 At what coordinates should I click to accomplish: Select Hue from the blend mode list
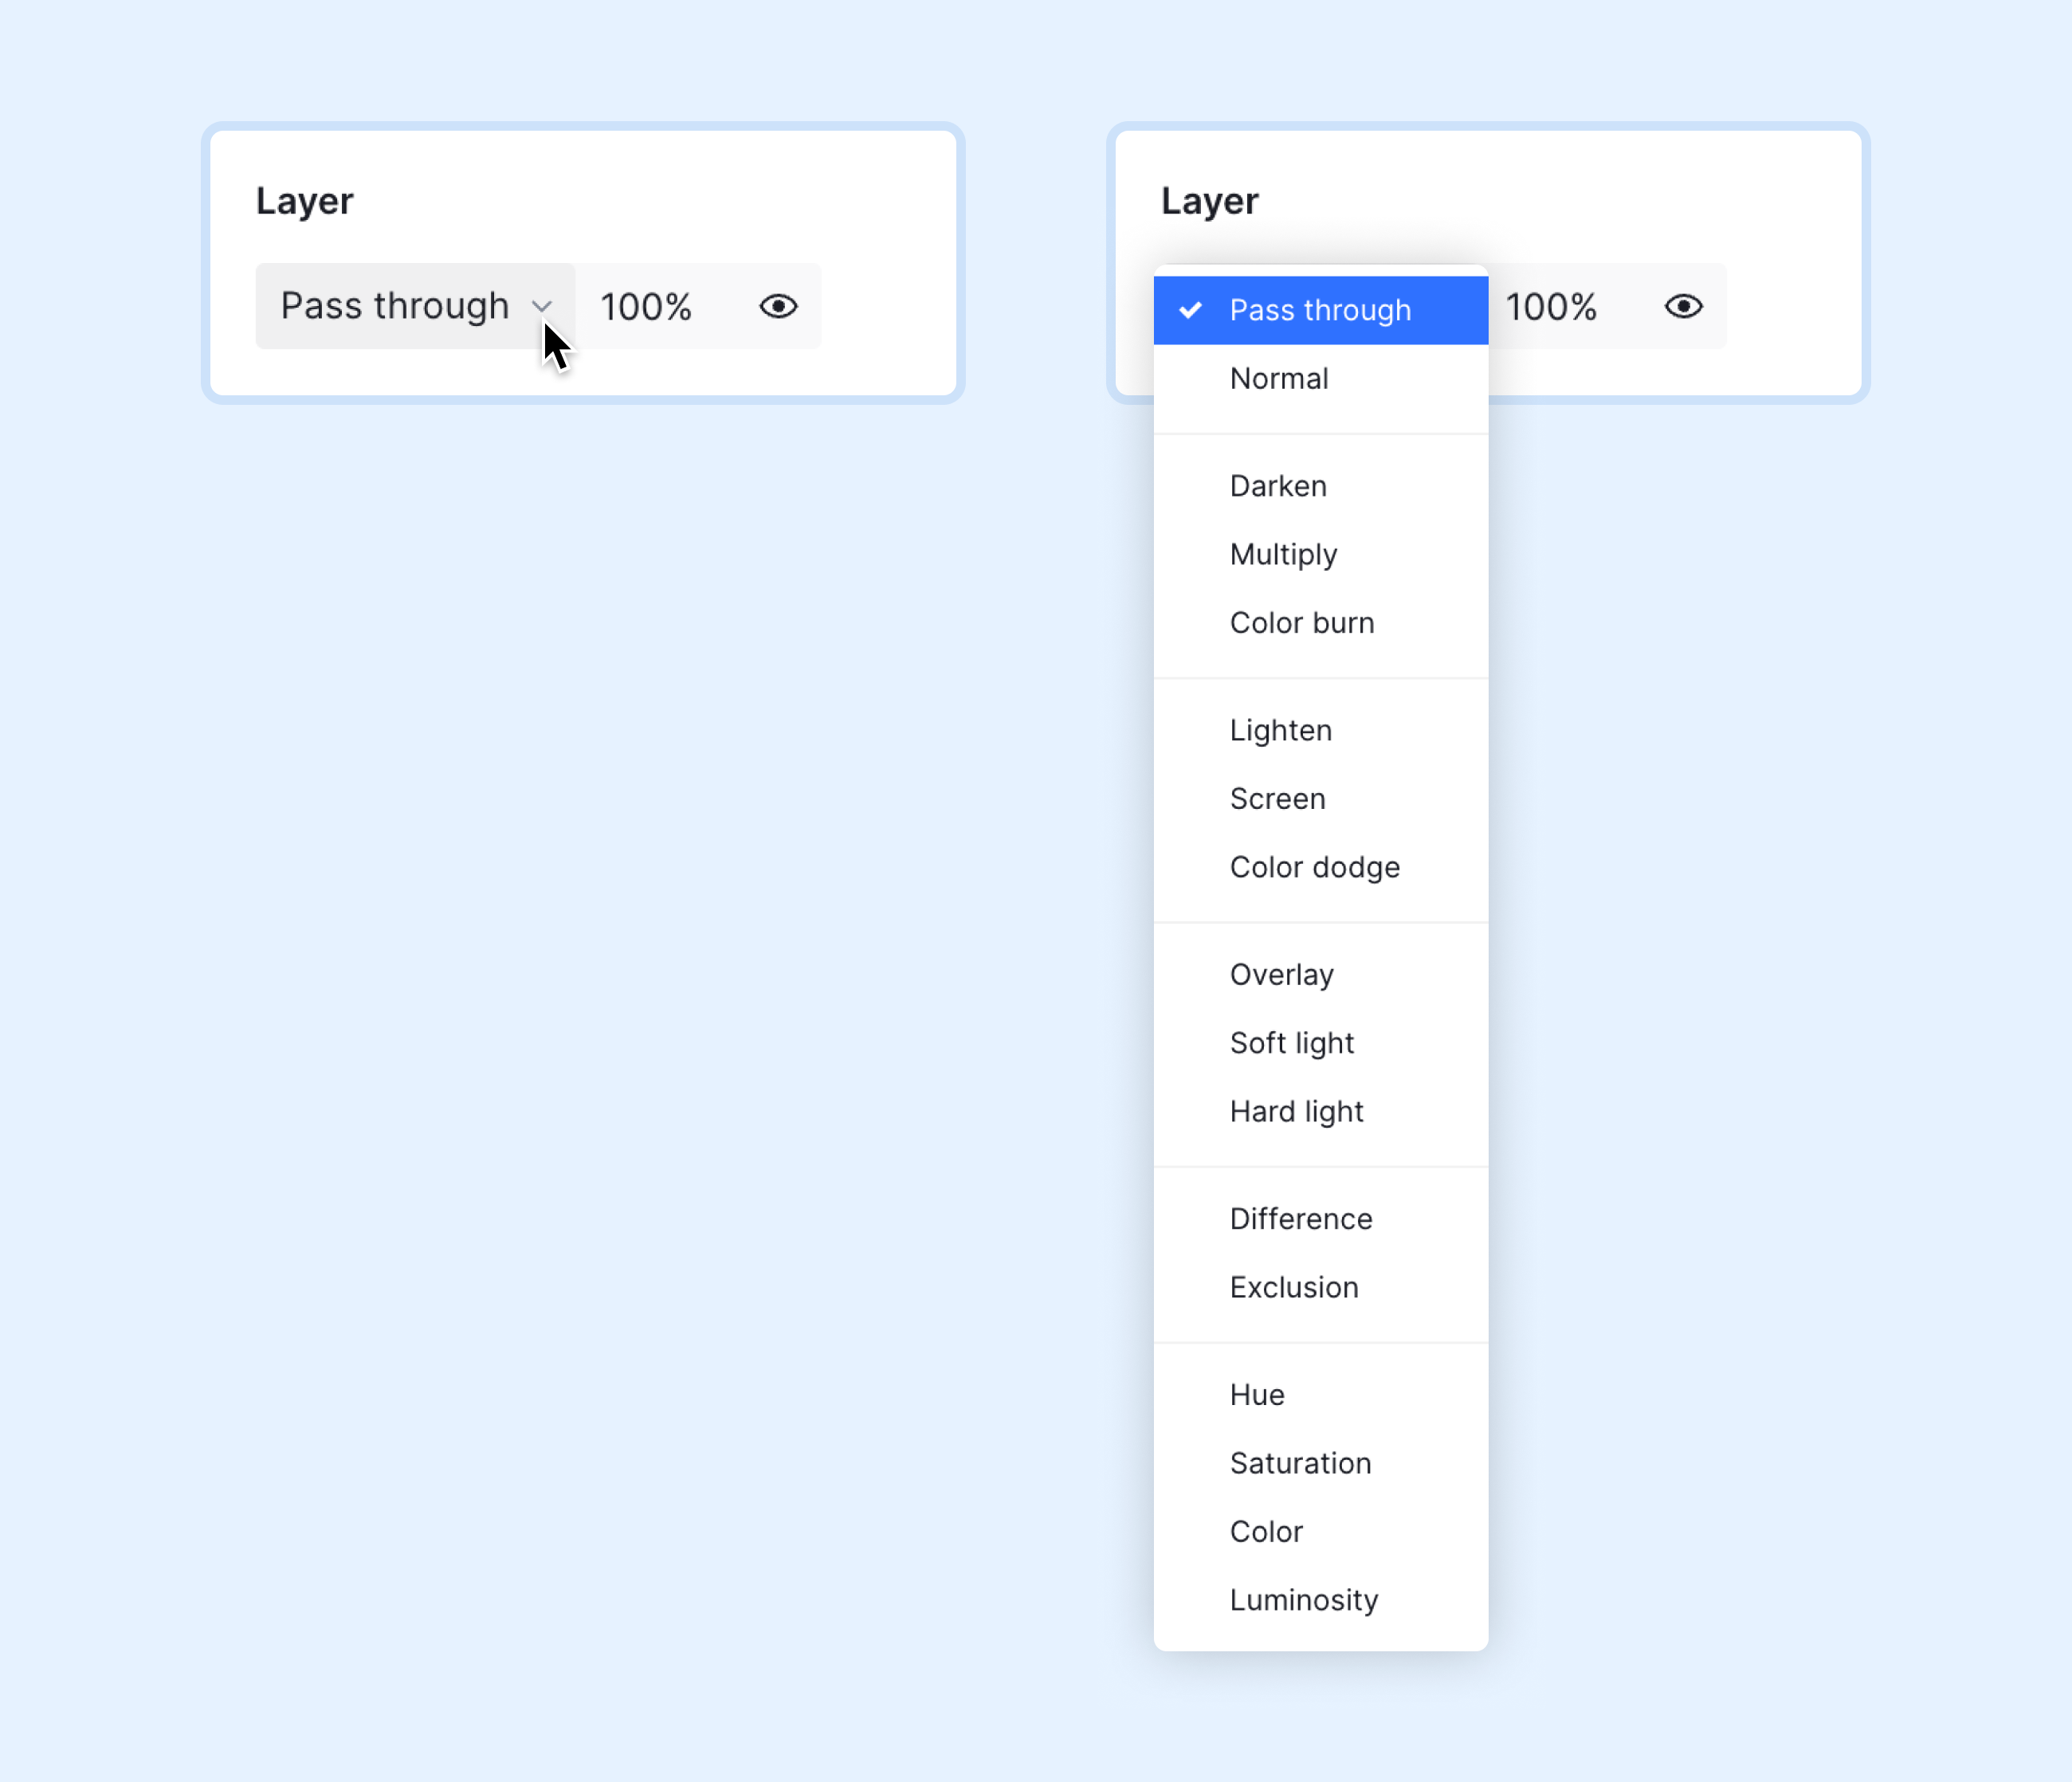coord(1258,1392)
